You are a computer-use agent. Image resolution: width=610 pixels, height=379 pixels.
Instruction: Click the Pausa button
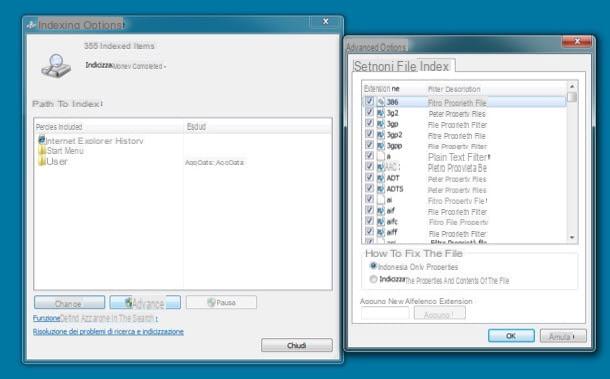coord(221,302)
